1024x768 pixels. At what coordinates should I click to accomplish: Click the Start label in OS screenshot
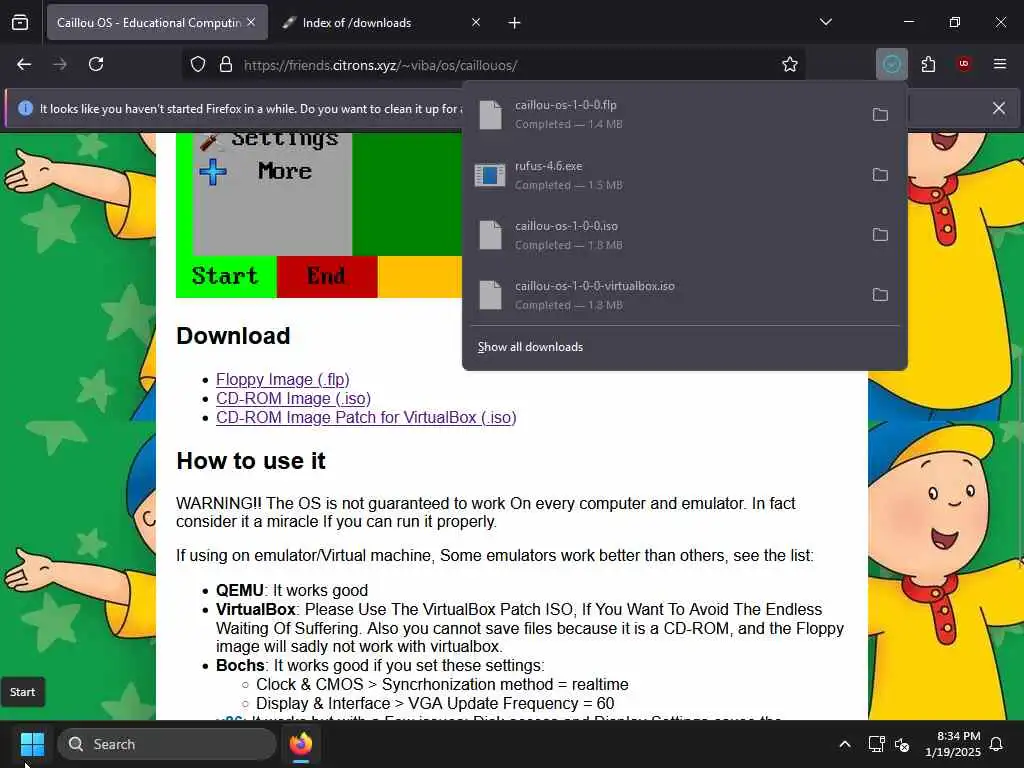point(225,276)
